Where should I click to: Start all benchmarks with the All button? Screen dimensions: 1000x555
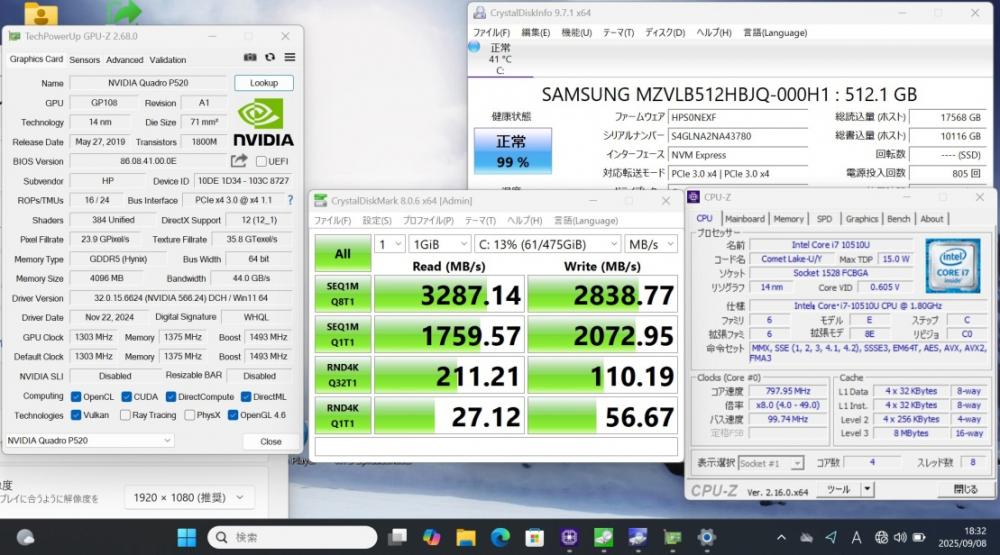tap(342, 254)
